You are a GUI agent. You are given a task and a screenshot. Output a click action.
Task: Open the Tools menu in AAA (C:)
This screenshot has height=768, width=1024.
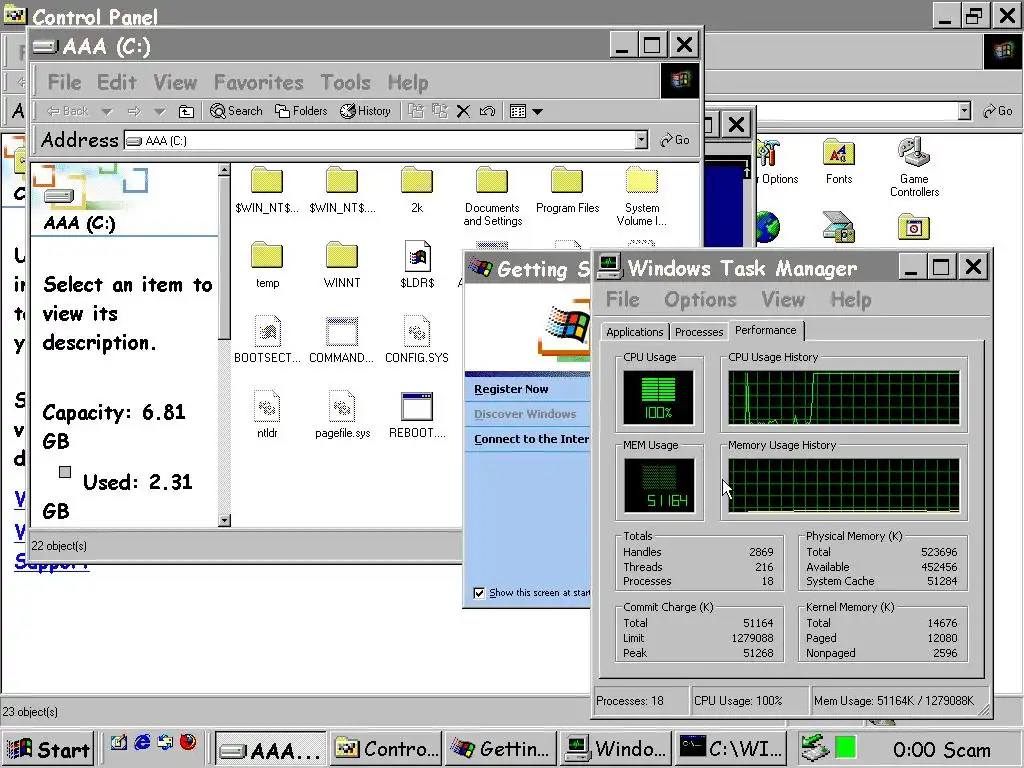click(x=345, y=82)
